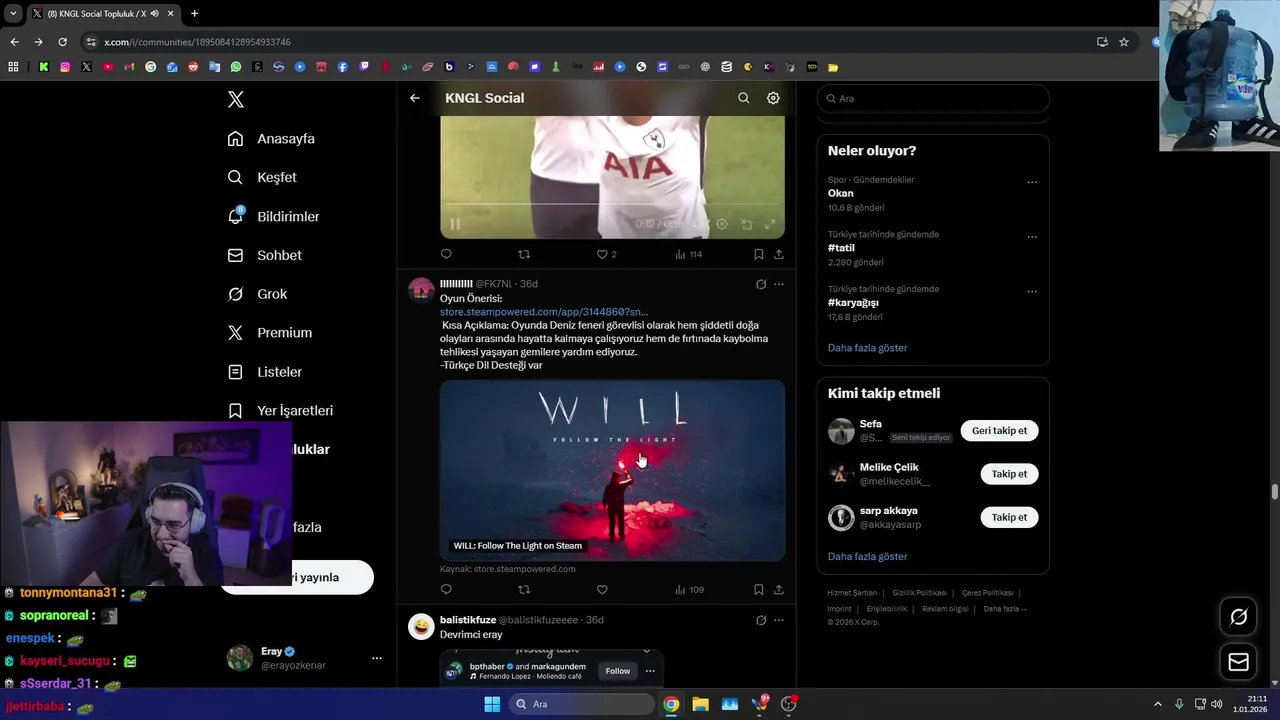The width and height of the screenshot is (1280, 720).
Task: Open more options for #tatil trend
Action: tap(1032, 237)
